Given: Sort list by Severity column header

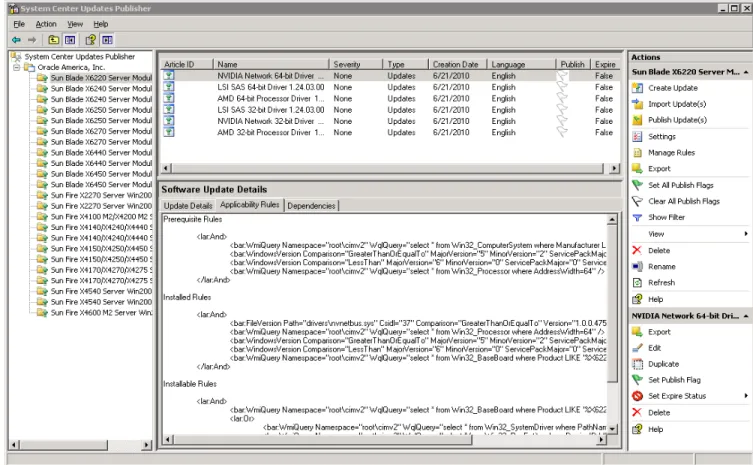Looking at the screenshot, I should (x=355, y=64).
